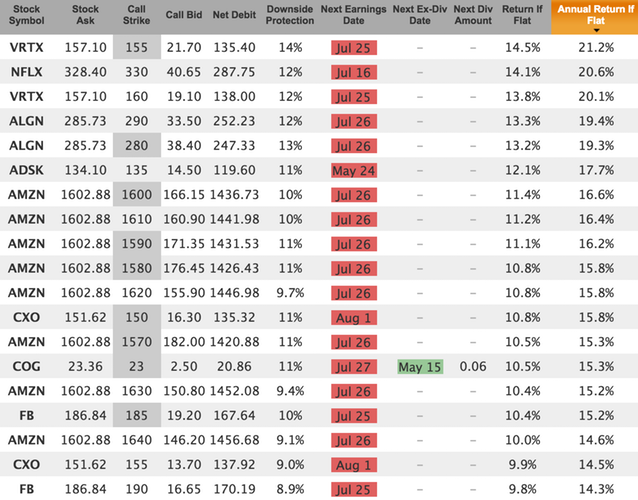Image resolution: width=638 pixels, height=500 pixels.
Task: Sort table by Stock Ask header
Action: pos(85,15)
